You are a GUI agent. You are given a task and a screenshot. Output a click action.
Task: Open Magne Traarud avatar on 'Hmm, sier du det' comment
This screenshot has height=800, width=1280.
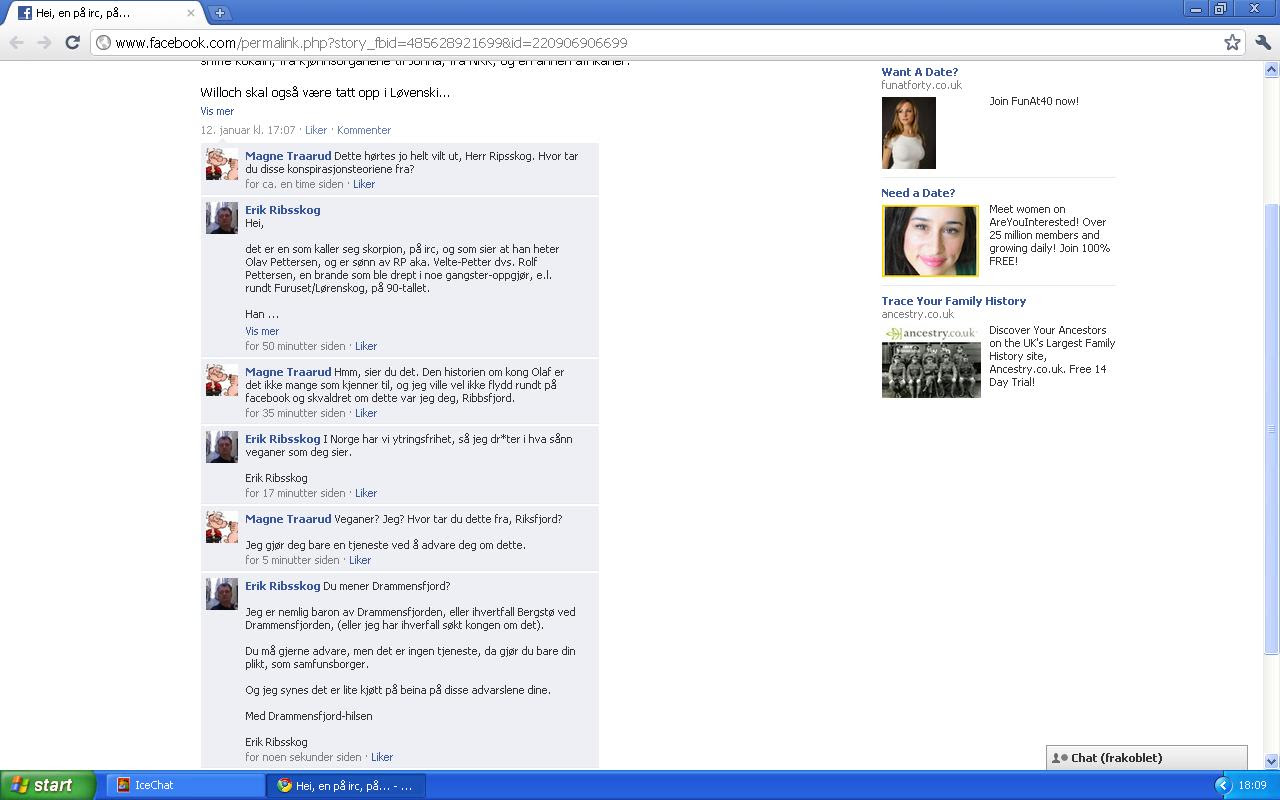[x=222, y=380]
